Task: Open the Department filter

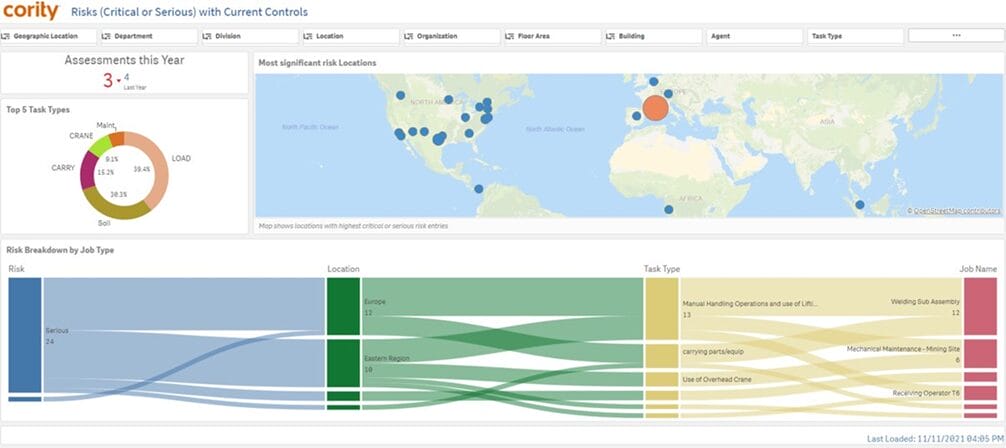Action: click(149, 36)
